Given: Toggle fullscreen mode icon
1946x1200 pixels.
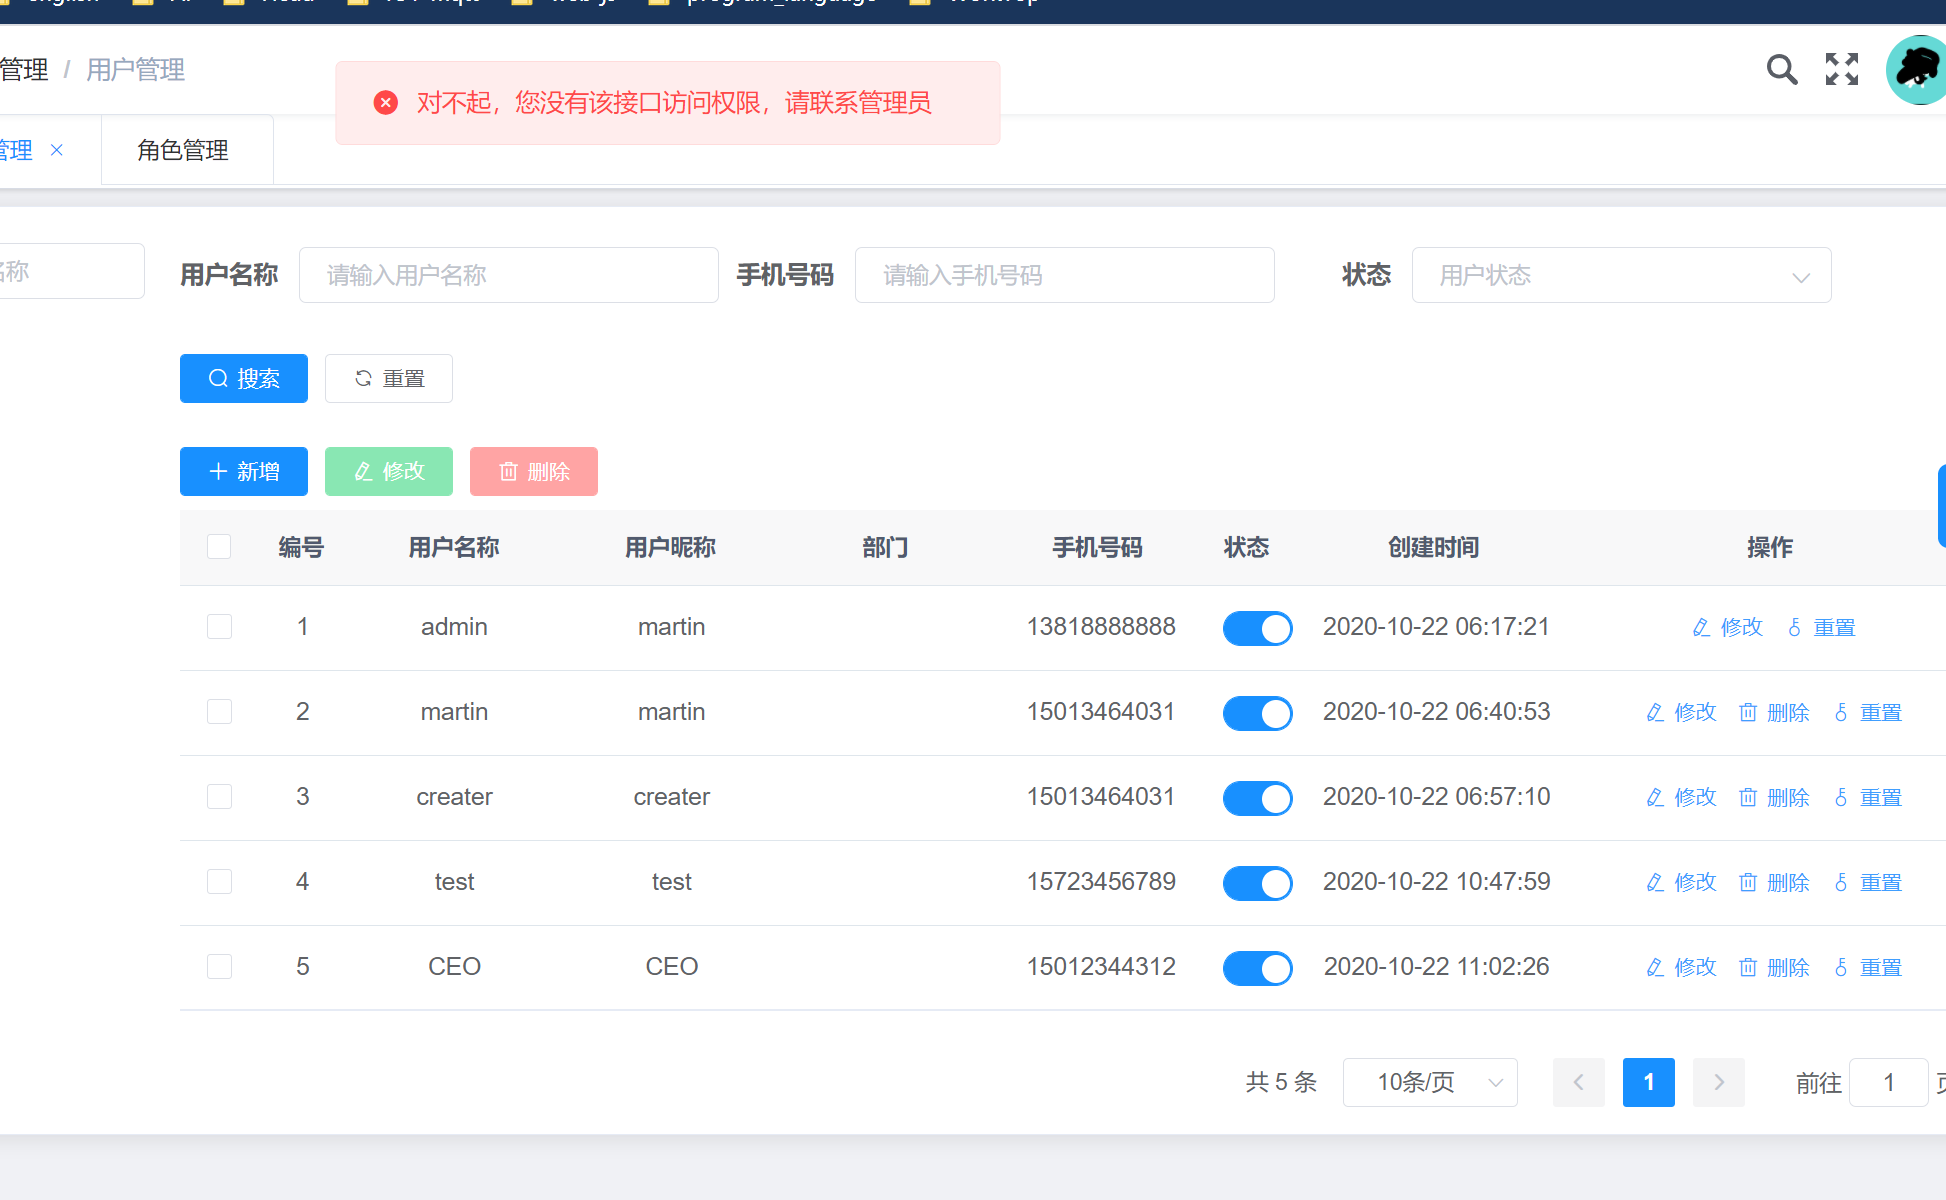Looking at the screenshot, I should tap(1842, 69).
